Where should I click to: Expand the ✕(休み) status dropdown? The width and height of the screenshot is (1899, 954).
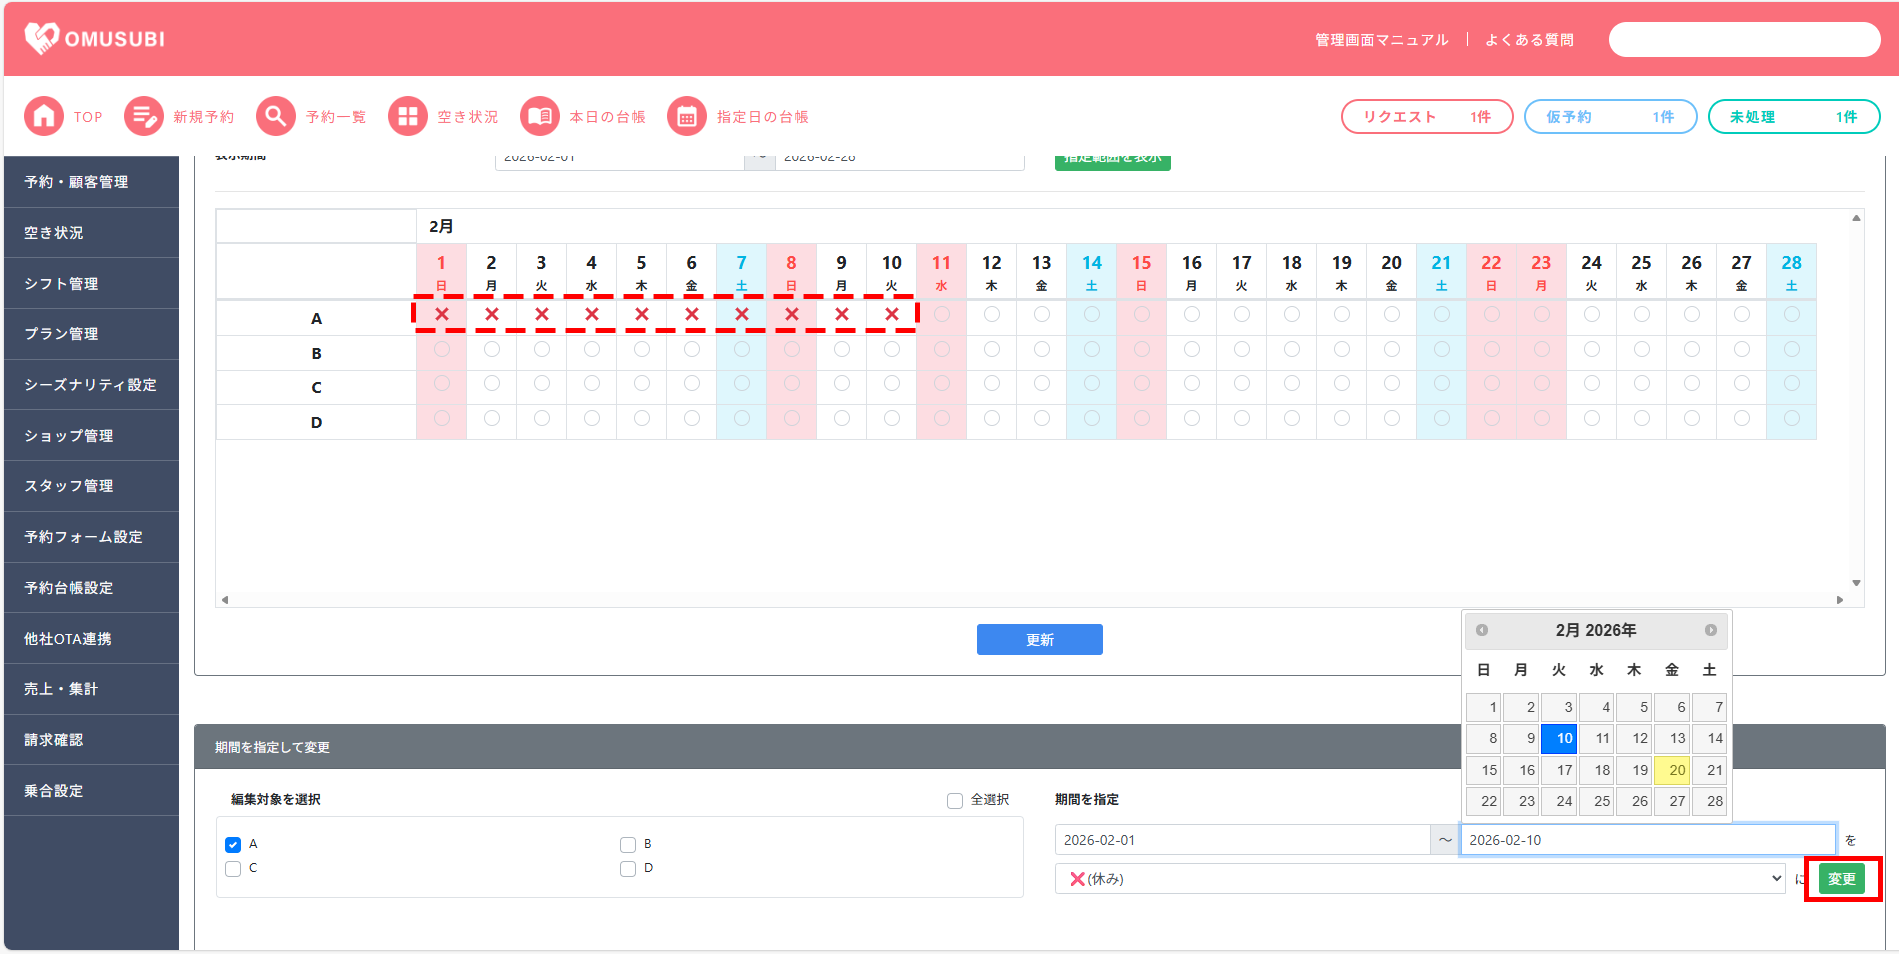(1419, 879)
